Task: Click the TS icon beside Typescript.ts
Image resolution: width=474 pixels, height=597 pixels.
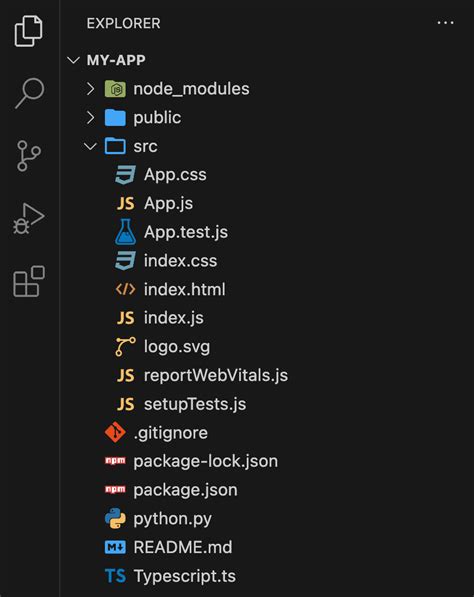Action: click(x=115, y=576)
